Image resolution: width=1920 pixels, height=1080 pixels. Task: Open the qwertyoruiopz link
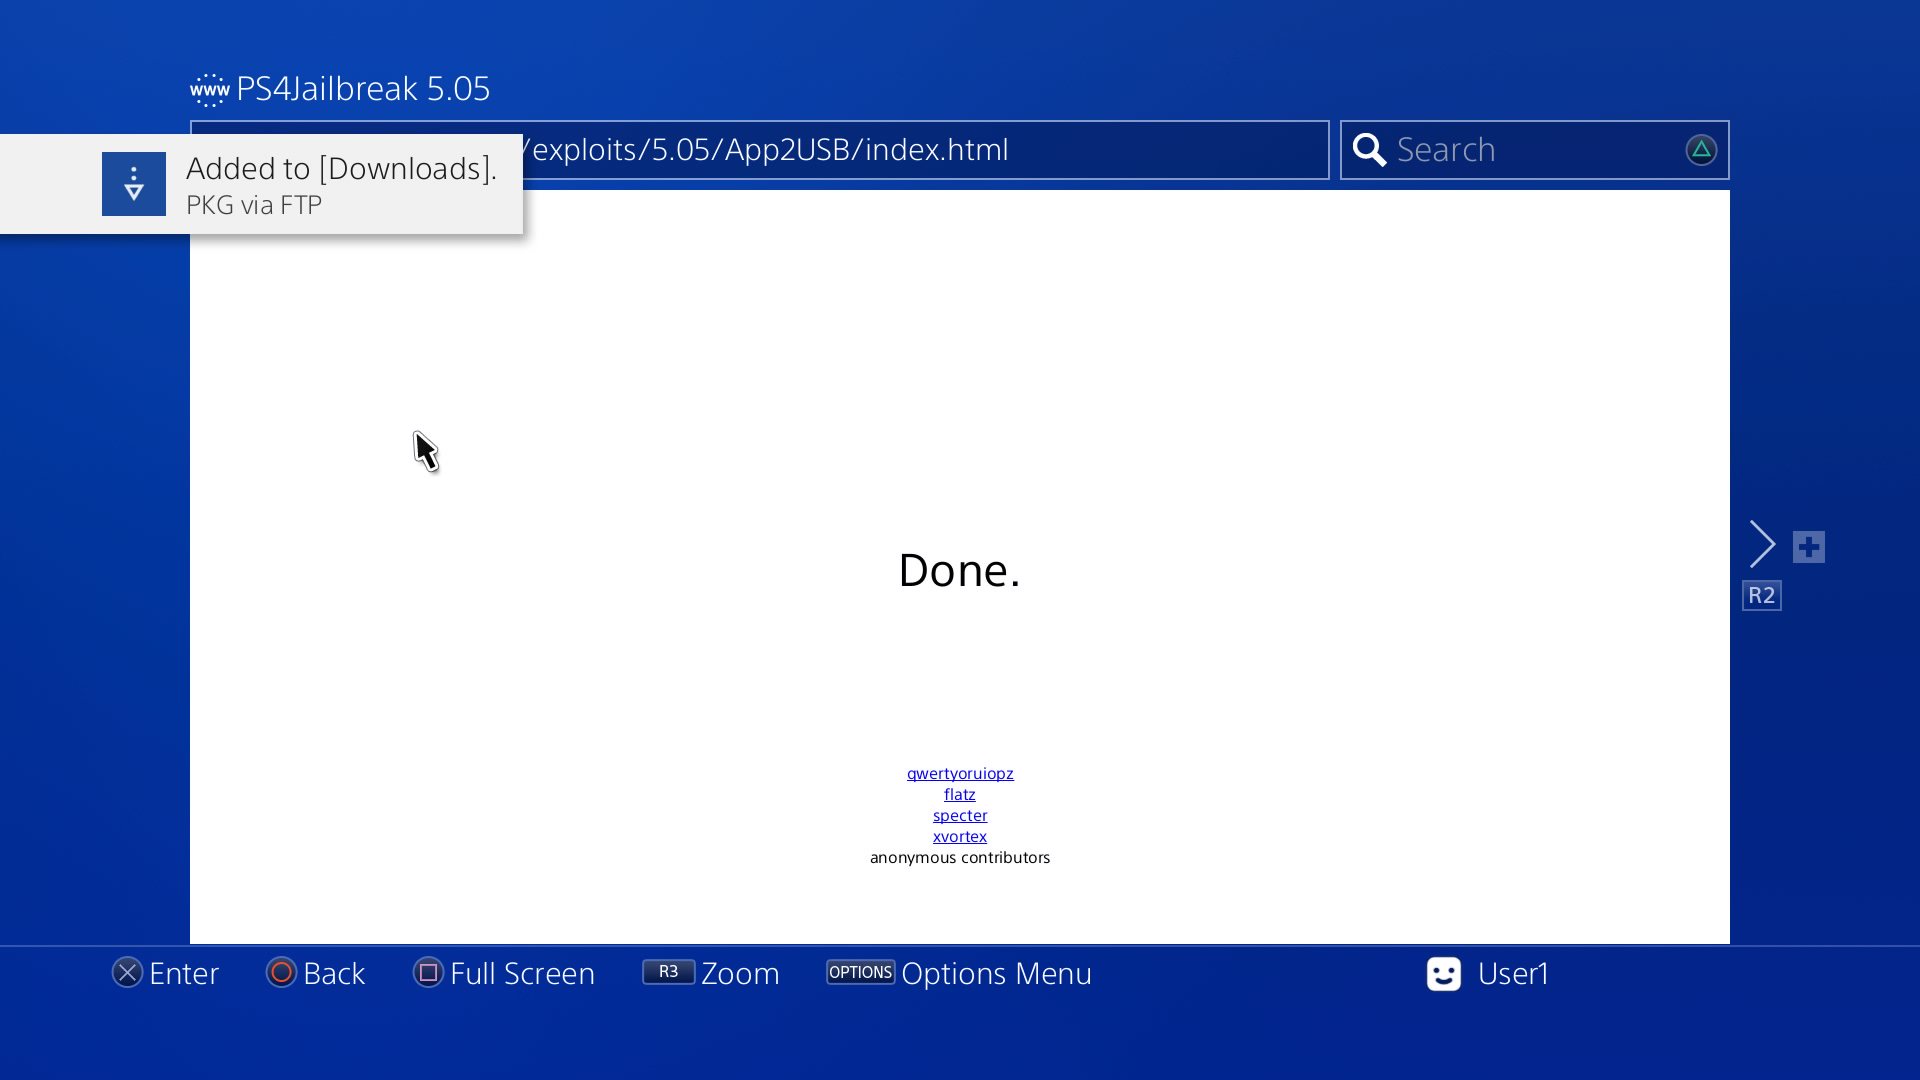(x=960, y=773)
